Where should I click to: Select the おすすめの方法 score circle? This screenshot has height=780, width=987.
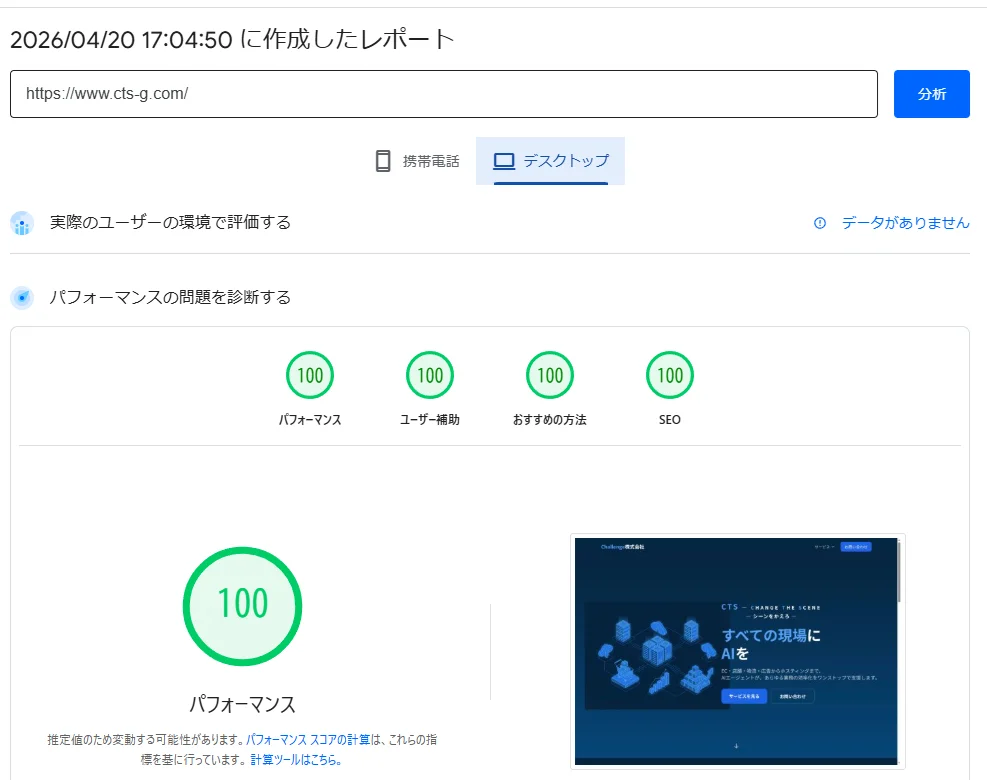point(549,375)
